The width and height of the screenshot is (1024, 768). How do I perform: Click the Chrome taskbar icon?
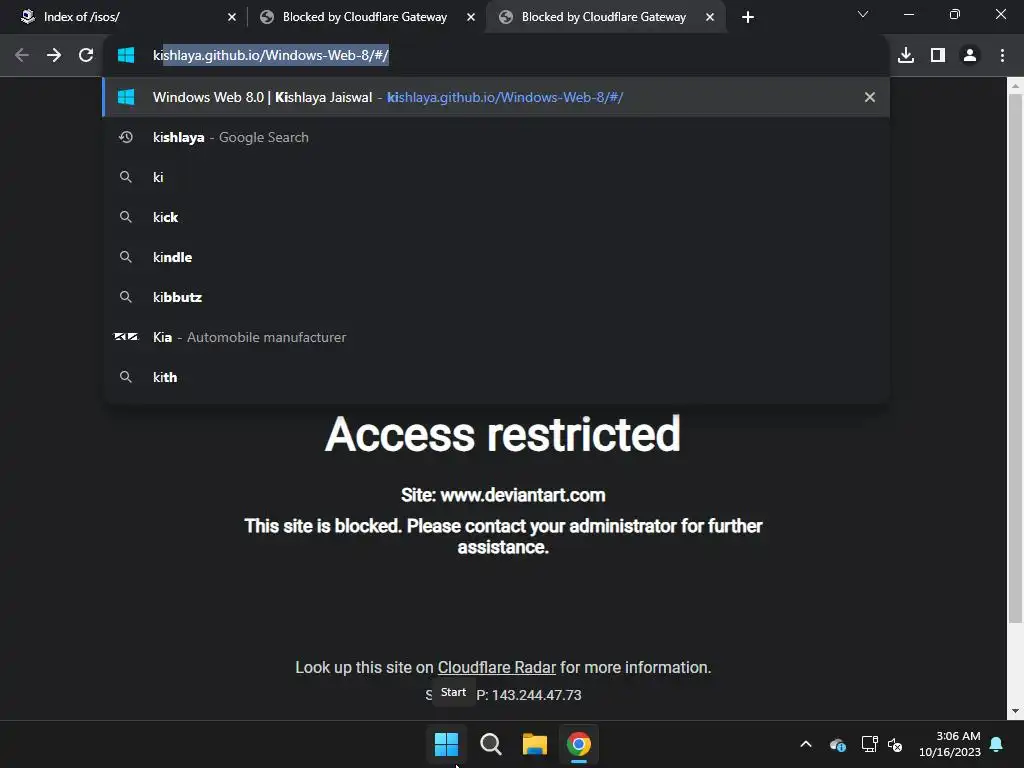point(579,744)
